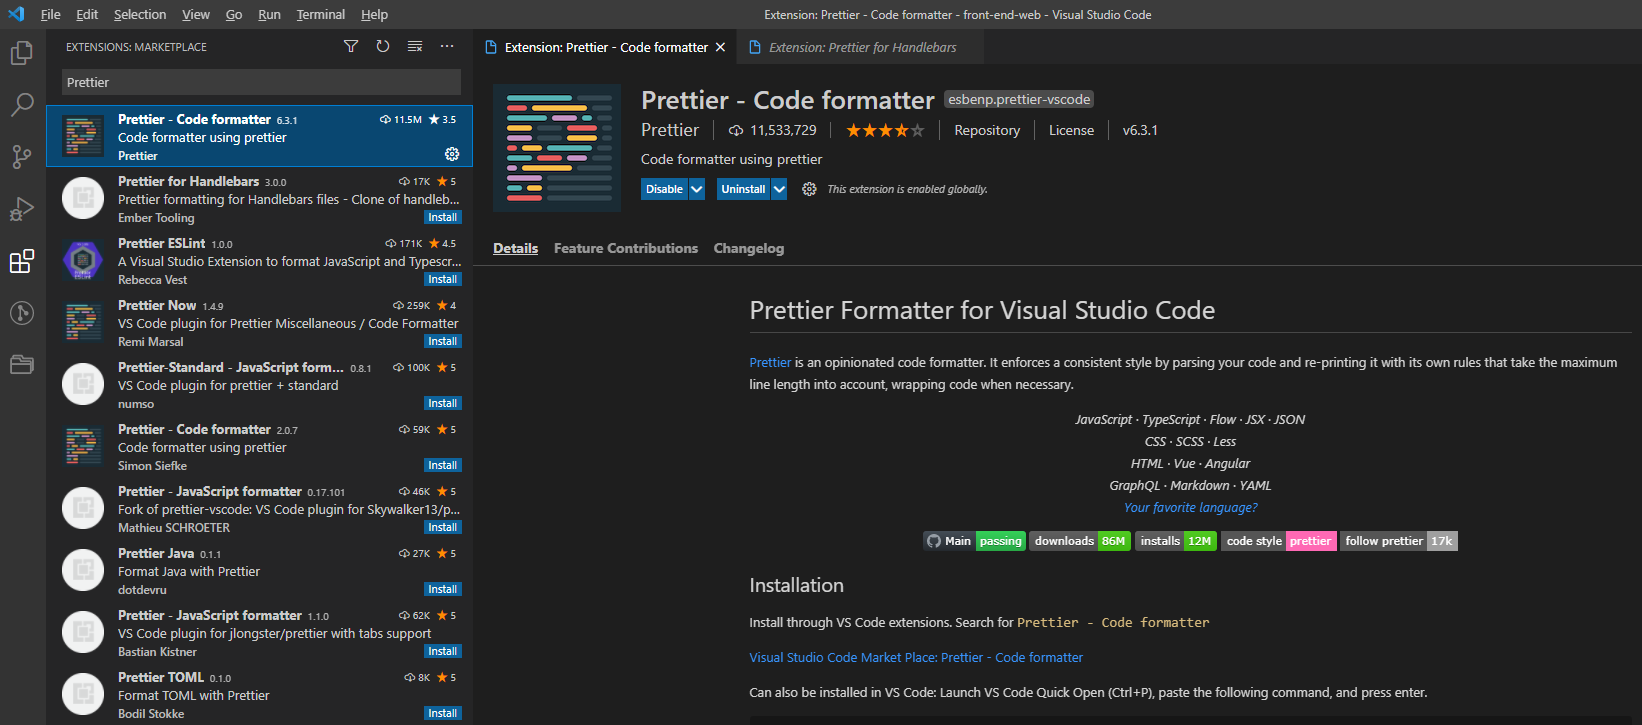Install Mathieu SCHROETER's Prettier formatter
Screen dimensions: 1642x725
click(442, 527)
